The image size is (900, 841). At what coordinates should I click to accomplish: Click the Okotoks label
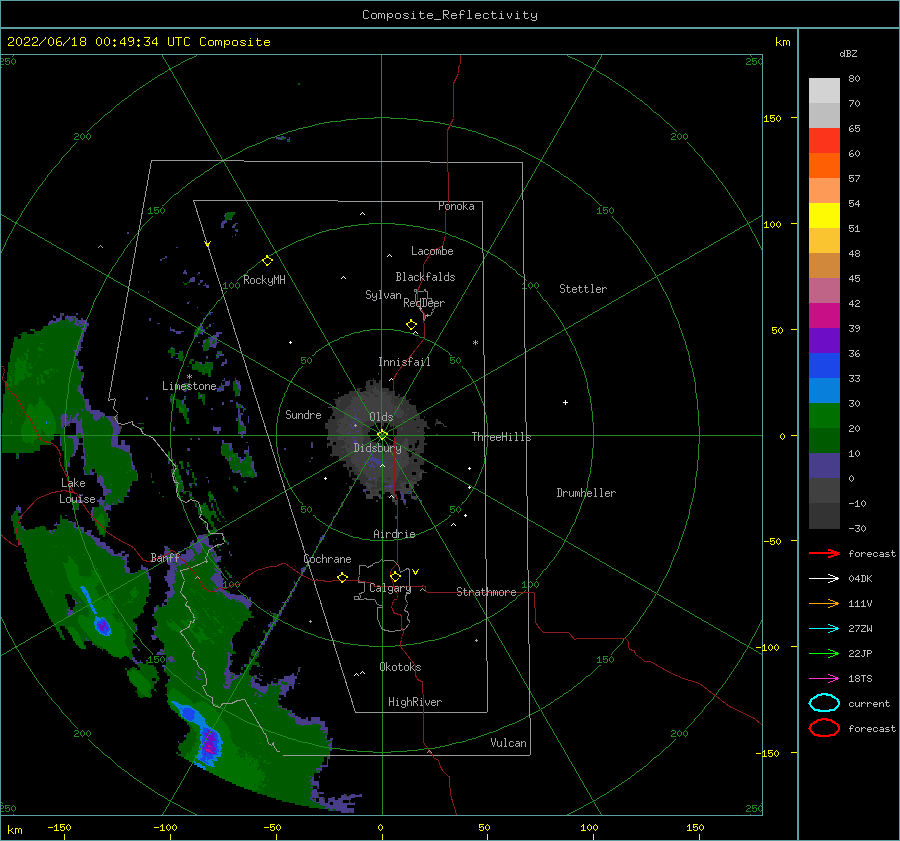pos(400,667)
